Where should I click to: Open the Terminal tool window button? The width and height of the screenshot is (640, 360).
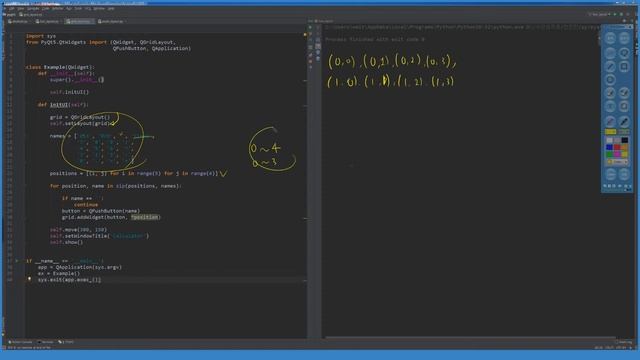click(x=46, y=342)
